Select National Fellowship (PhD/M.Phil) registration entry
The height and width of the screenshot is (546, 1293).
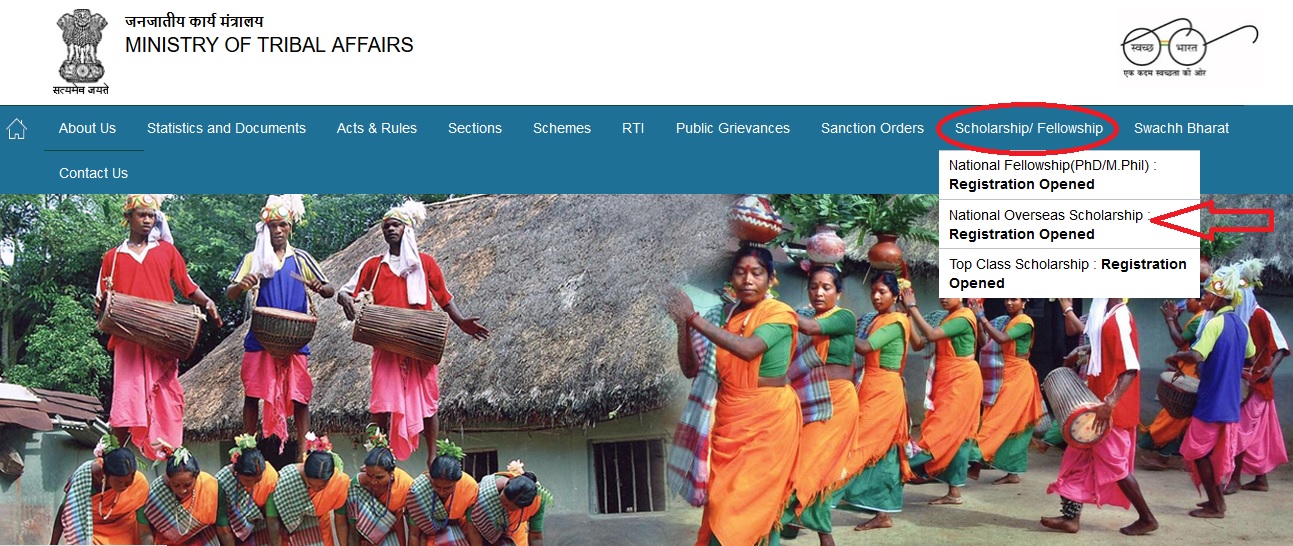click(x=1069, y=175)
